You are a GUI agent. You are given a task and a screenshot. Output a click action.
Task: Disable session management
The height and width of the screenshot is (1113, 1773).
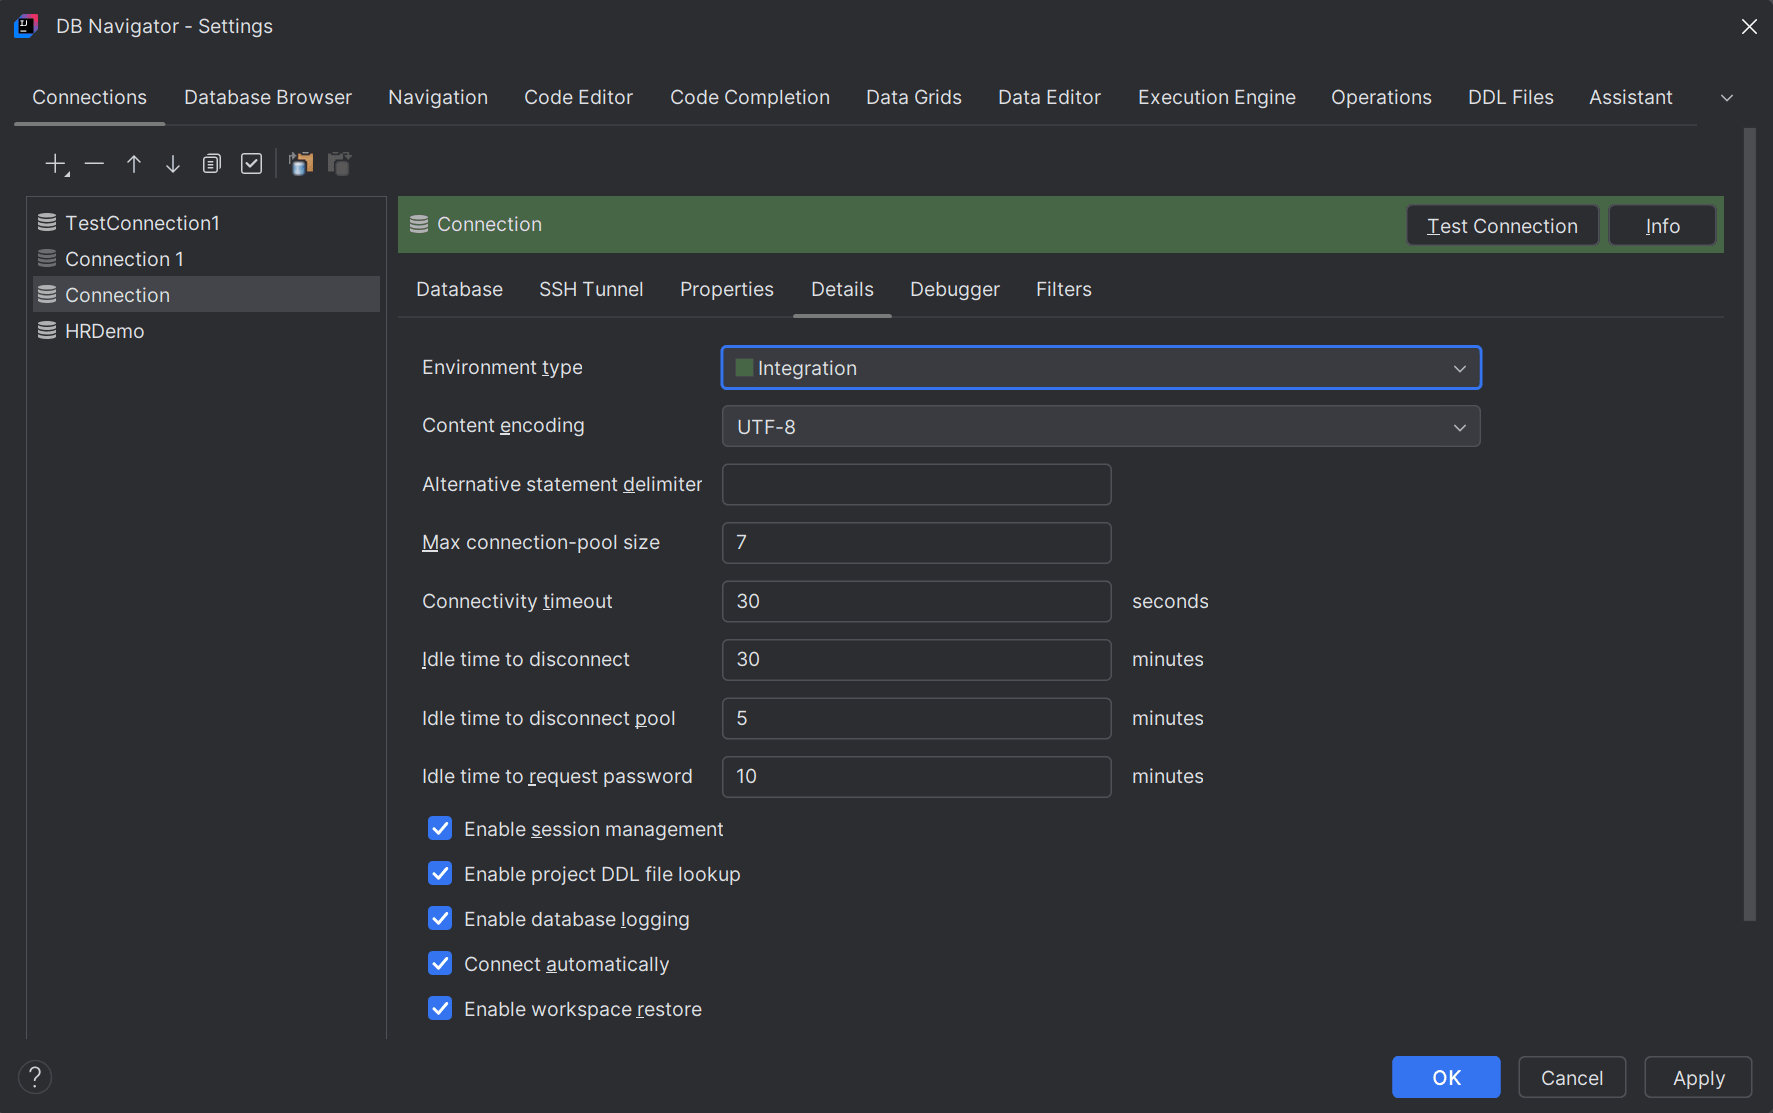[x=440, y=828]
